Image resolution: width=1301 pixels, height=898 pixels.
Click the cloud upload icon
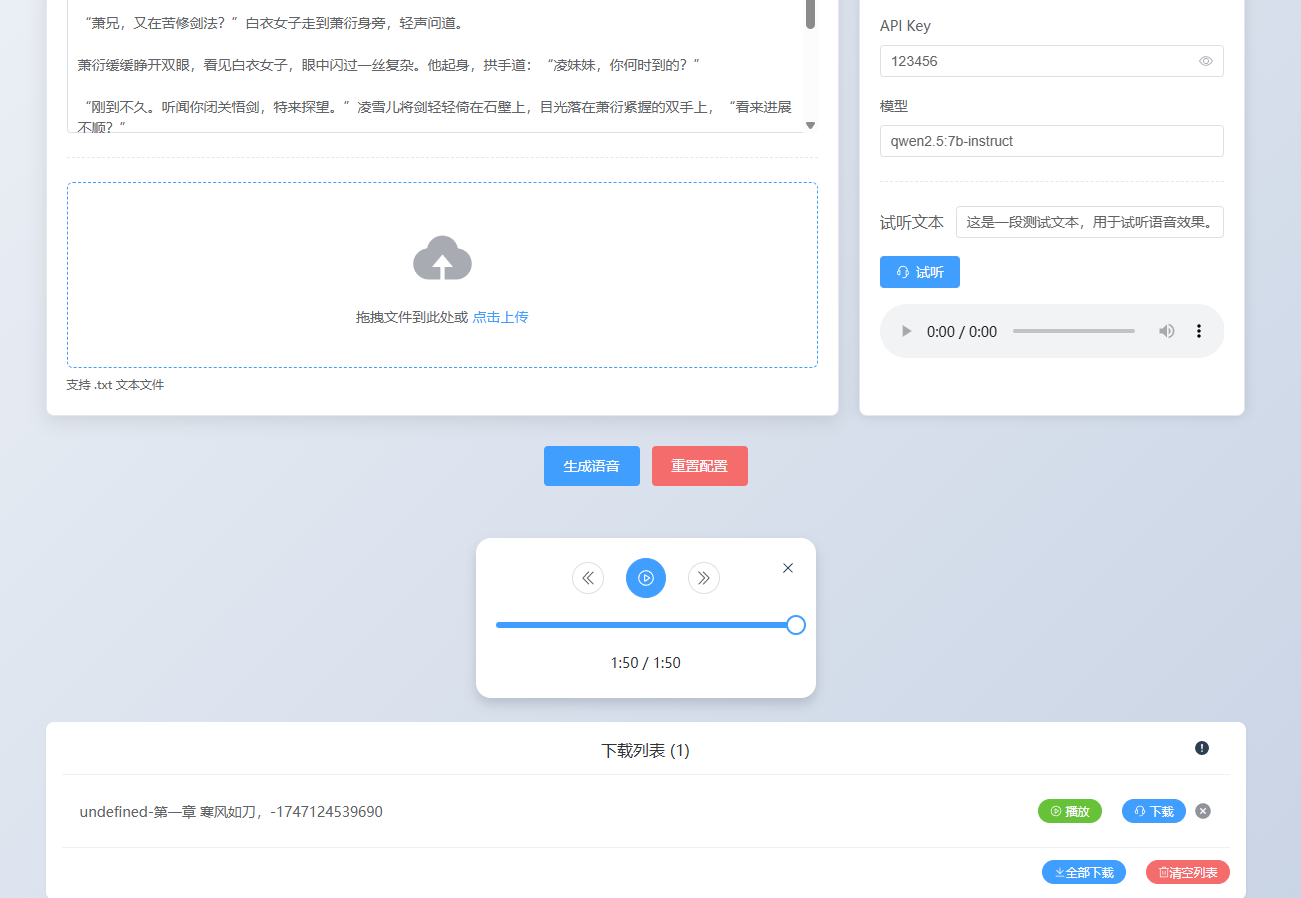click(x=442, y=259)
